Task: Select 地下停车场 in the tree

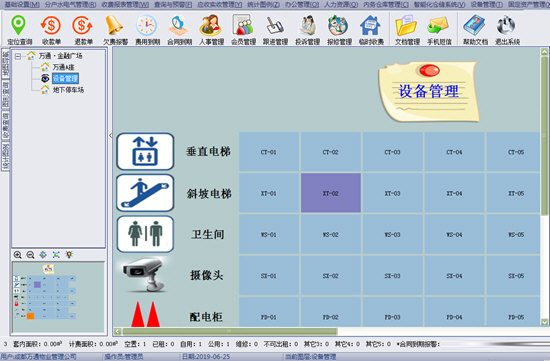Action: 68,90
